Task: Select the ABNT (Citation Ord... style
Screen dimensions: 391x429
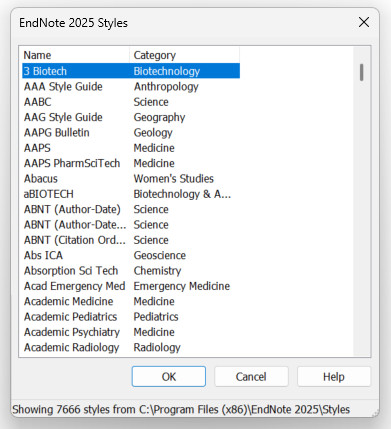Action: [131, 240]
